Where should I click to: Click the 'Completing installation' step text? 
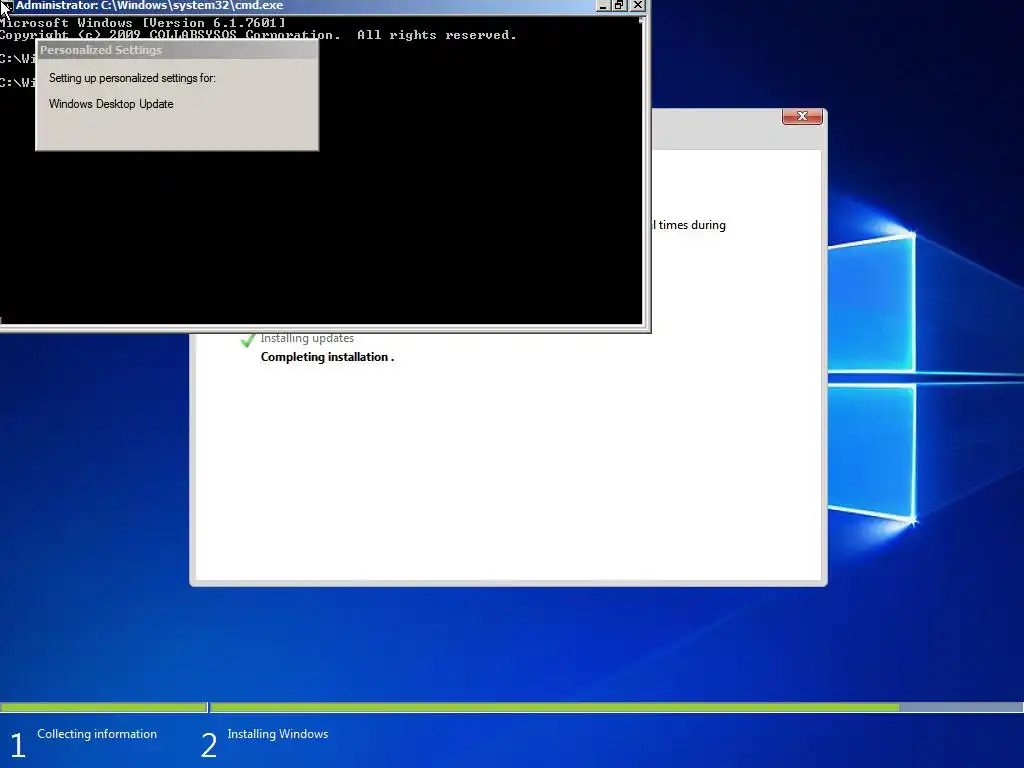[325, 357]
